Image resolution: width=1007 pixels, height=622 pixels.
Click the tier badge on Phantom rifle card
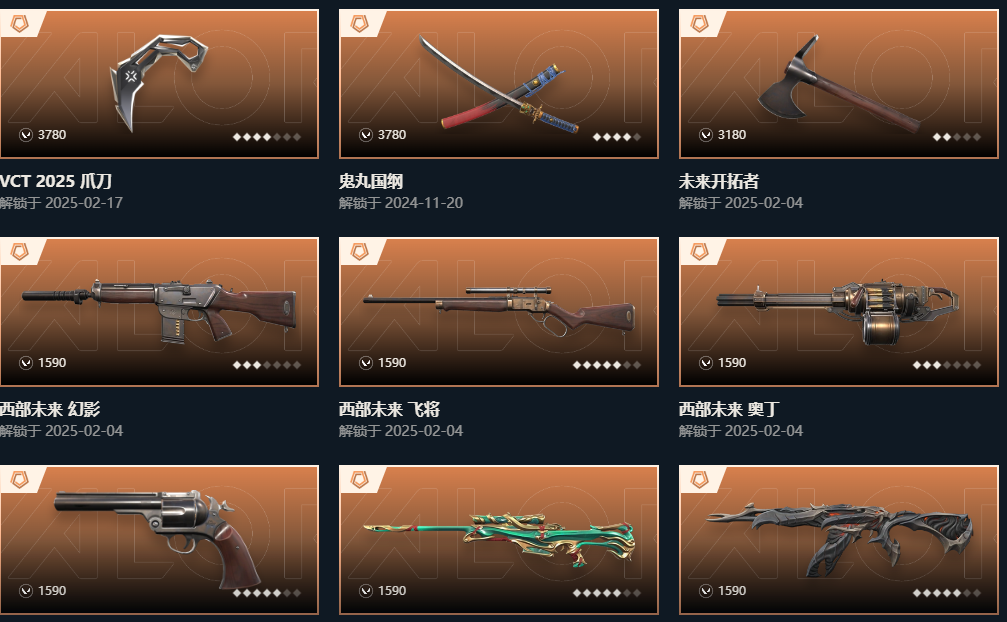(20, 252)
